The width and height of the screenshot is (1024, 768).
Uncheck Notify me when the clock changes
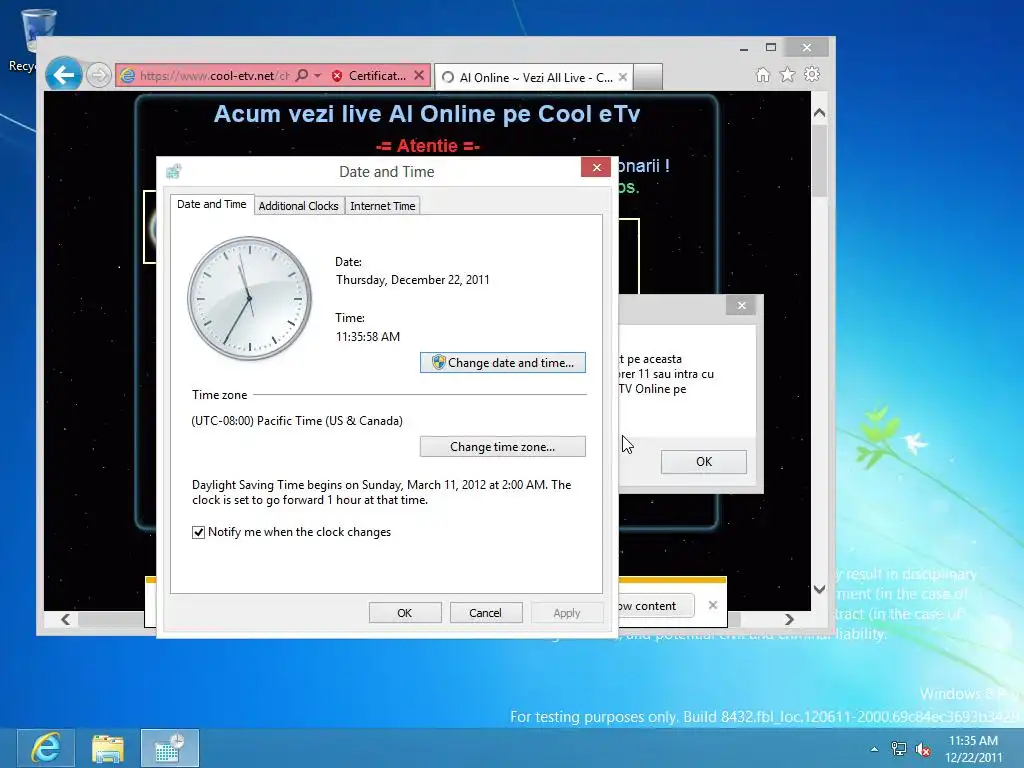pos(199,532)
